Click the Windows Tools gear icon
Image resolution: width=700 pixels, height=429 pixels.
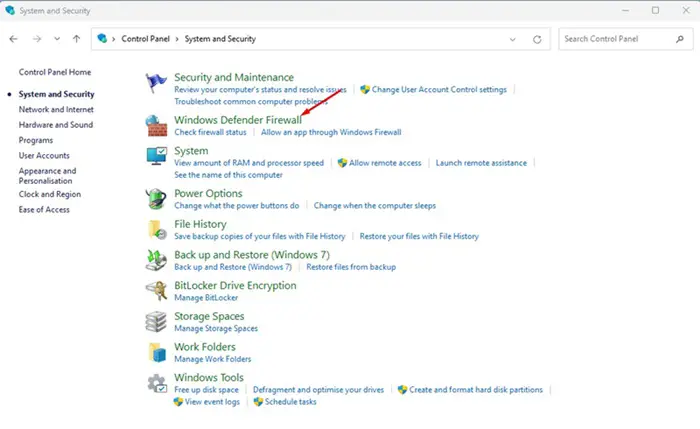coord(157,383)
